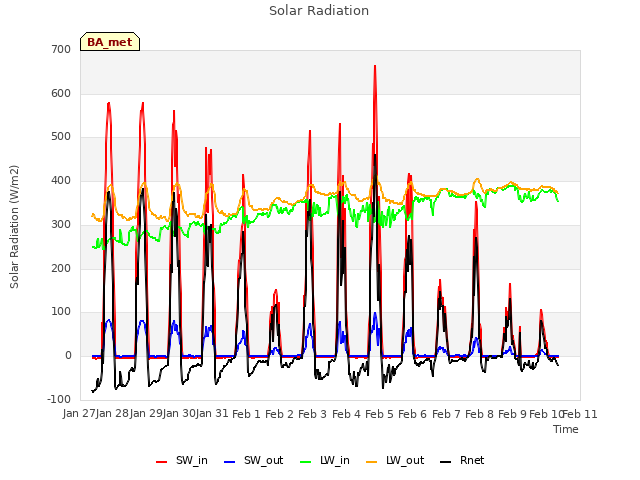Click the Time x-axis label
Image resolution: width=640 pixels, height=480 pixels.
566,429
